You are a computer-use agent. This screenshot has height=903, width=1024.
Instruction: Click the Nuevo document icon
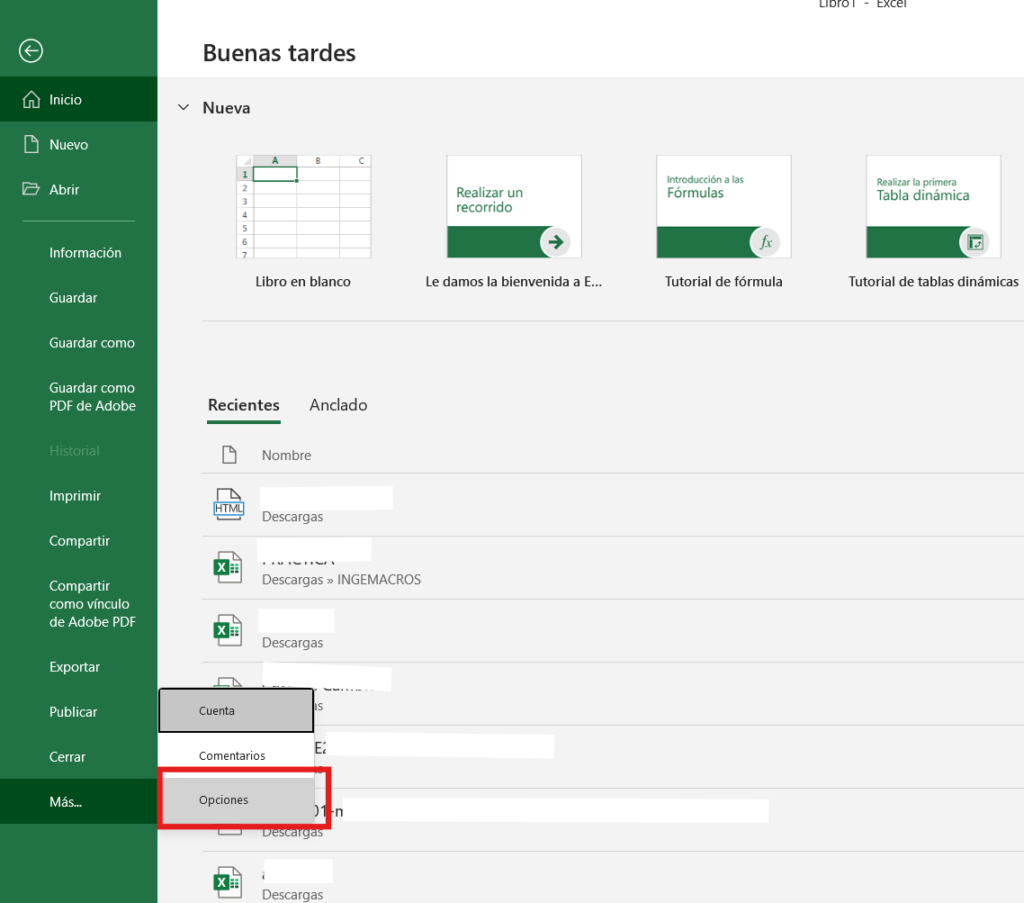[x=31, y=144]
